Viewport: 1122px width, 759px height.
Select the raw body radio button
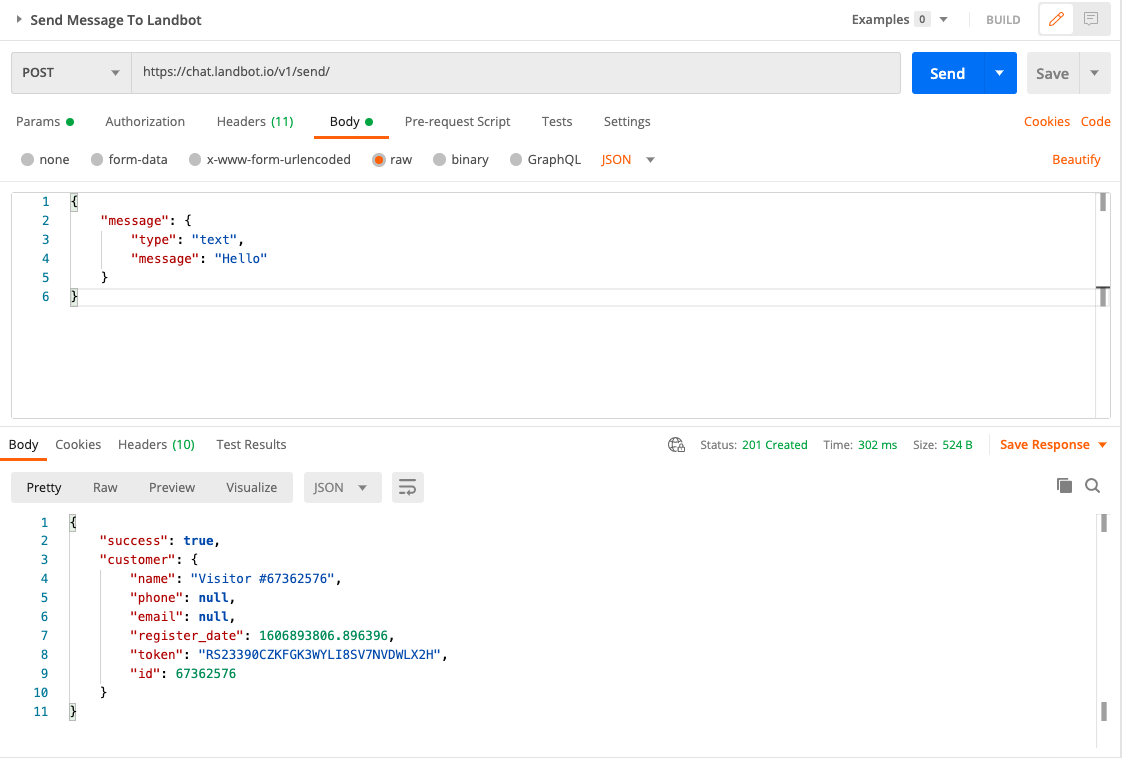coord(379,160)
